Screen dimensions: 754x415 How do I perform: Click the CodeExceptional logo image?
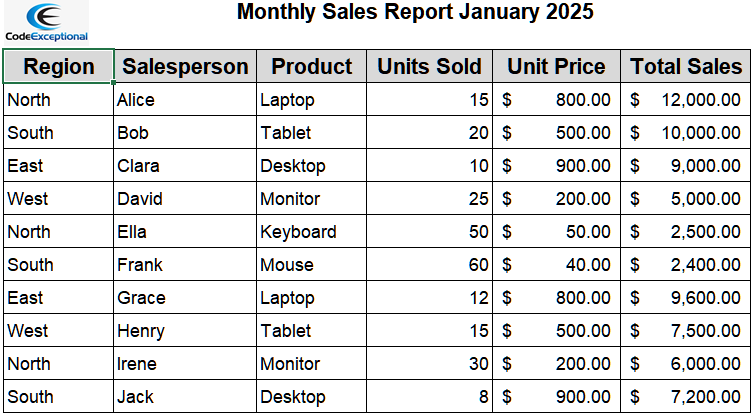[45, 23]
